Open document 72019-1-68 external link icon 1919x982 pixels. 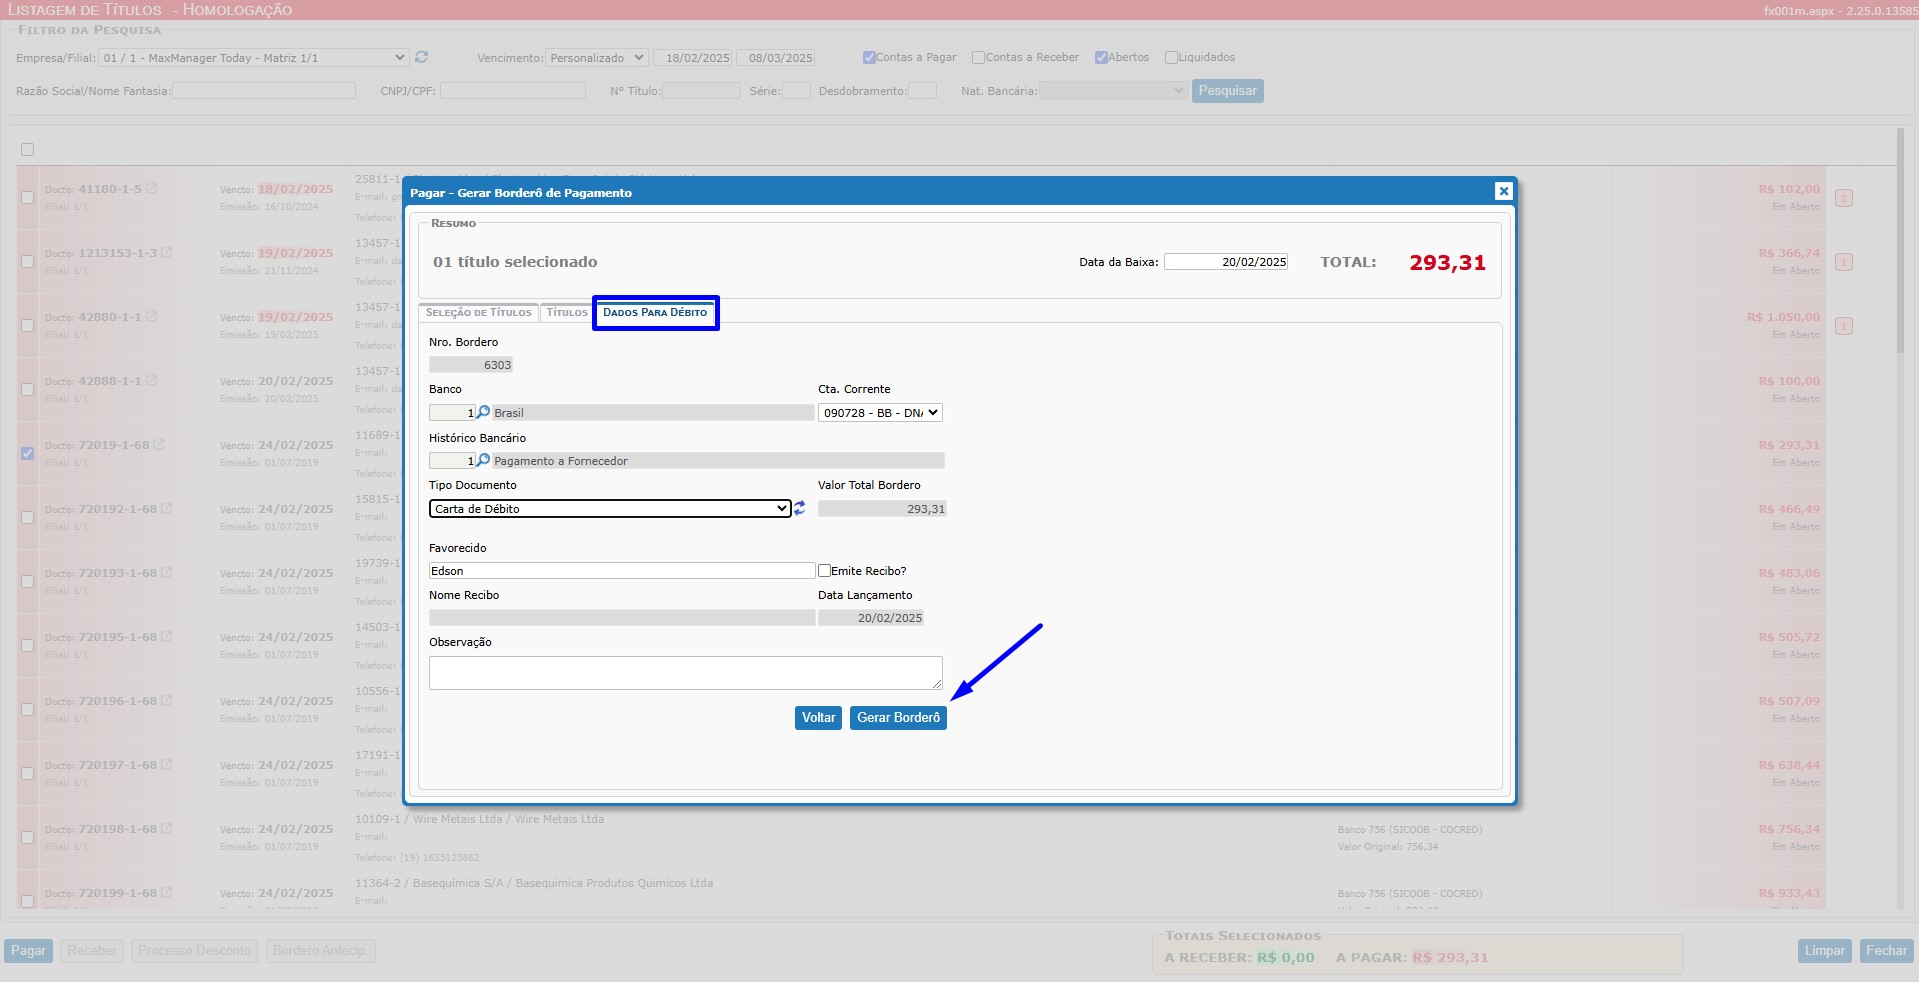159,444
